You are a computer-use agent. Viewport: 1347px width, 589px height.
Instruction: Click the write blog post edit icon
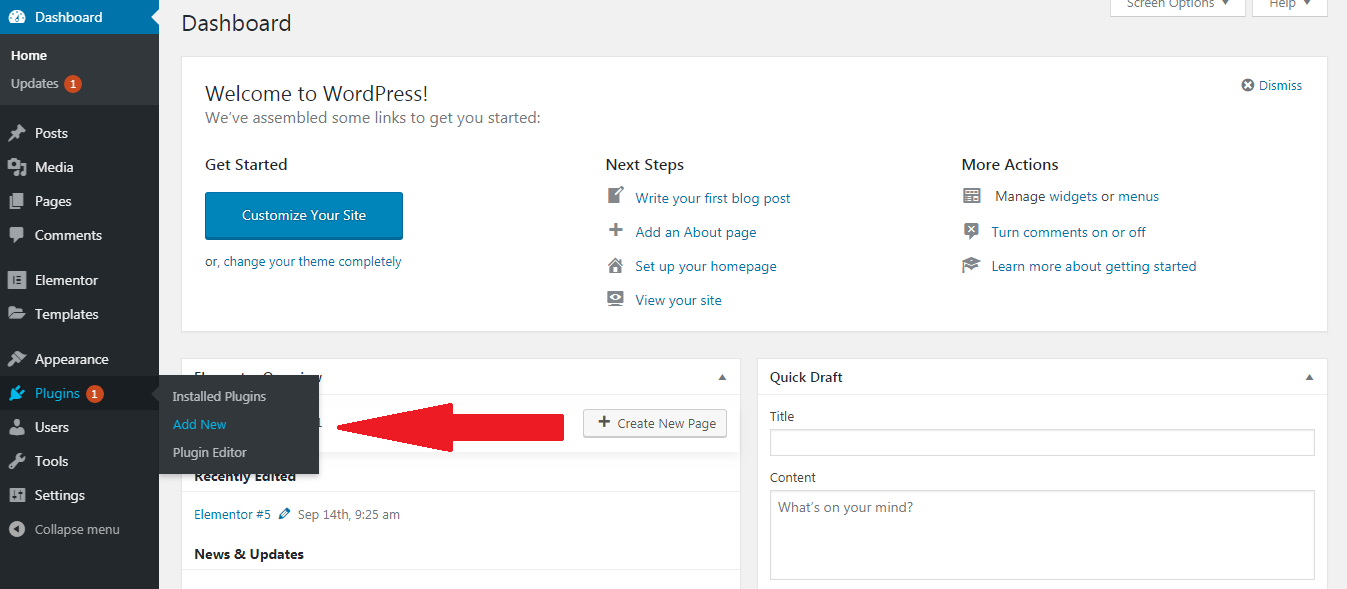(616, 196)
